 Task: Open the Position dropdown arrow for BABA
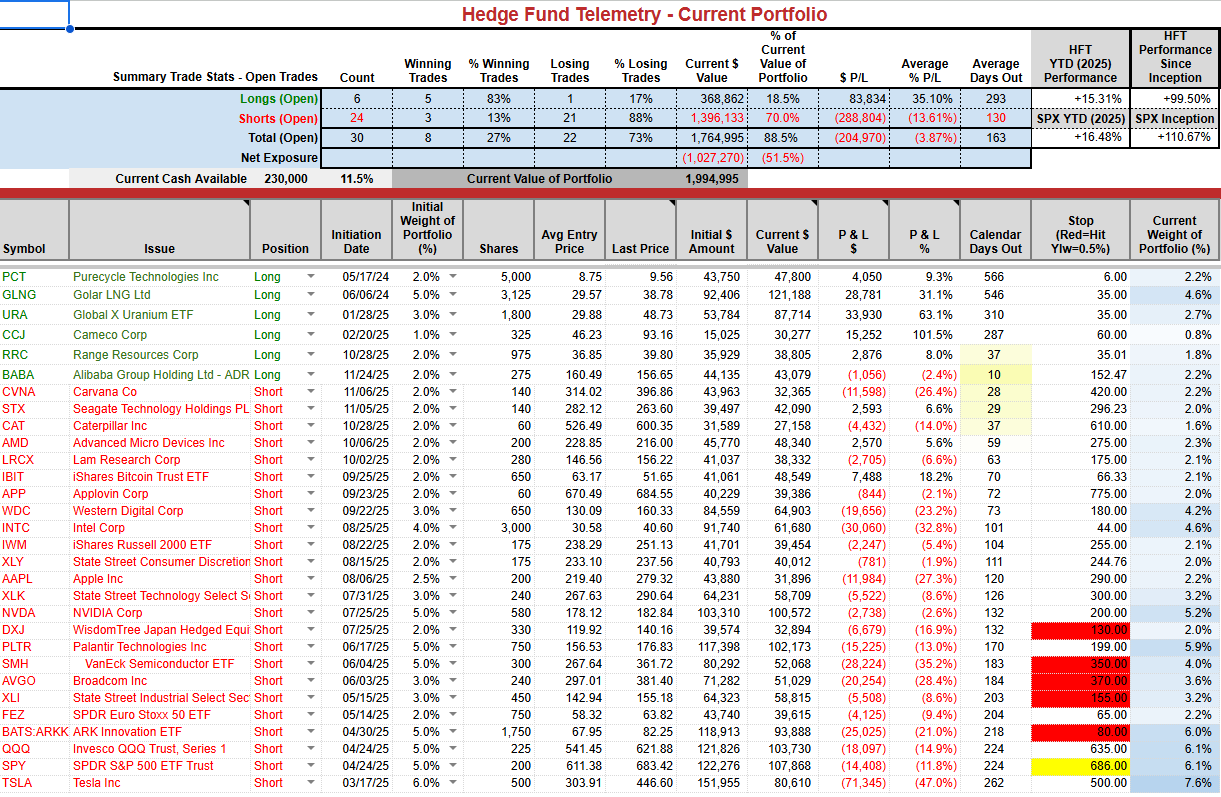tap(310, 375)
